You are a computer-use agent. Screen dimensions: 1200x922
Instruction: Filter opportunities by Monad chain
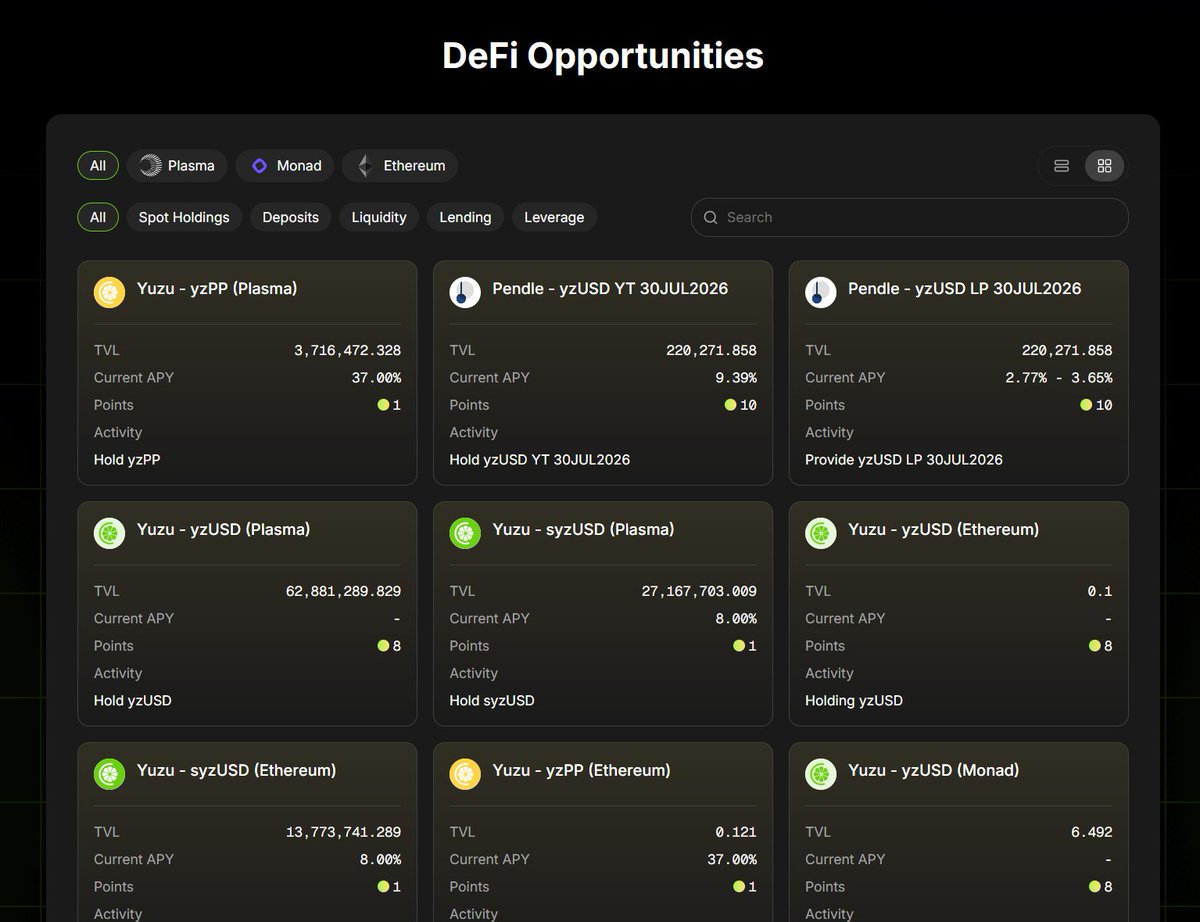(285, 166)
